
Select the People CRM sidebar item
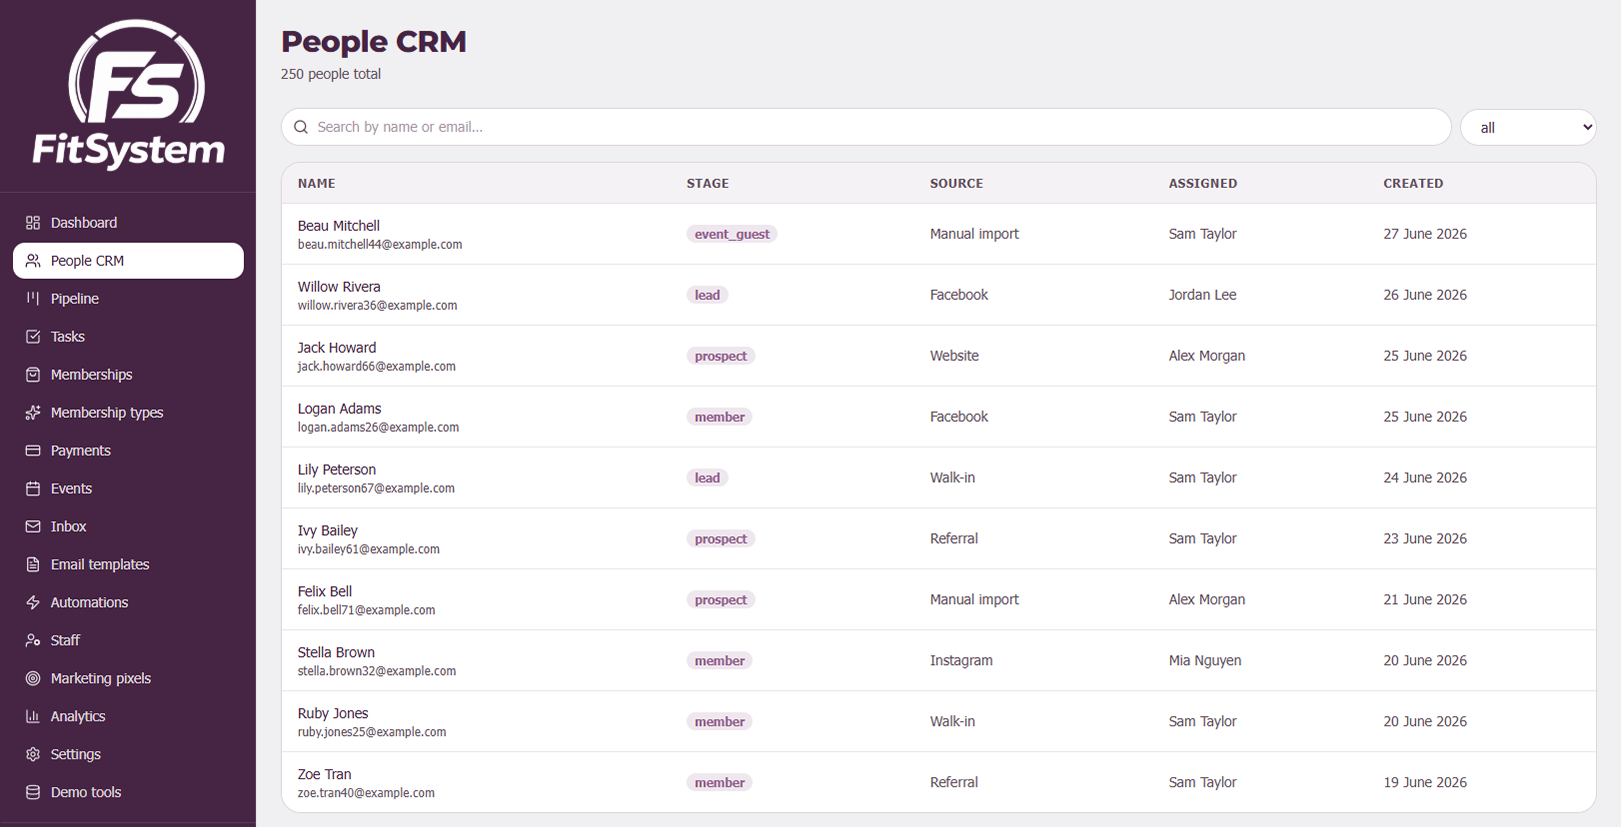(128, 261)
